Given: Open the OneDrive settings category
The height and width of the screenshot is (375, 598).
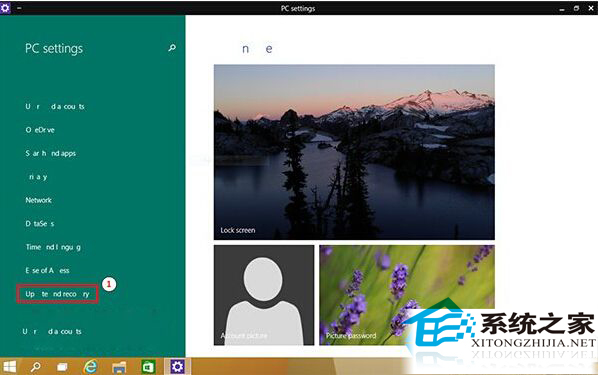Looking at the screenshot, I should tap(40, 130).
